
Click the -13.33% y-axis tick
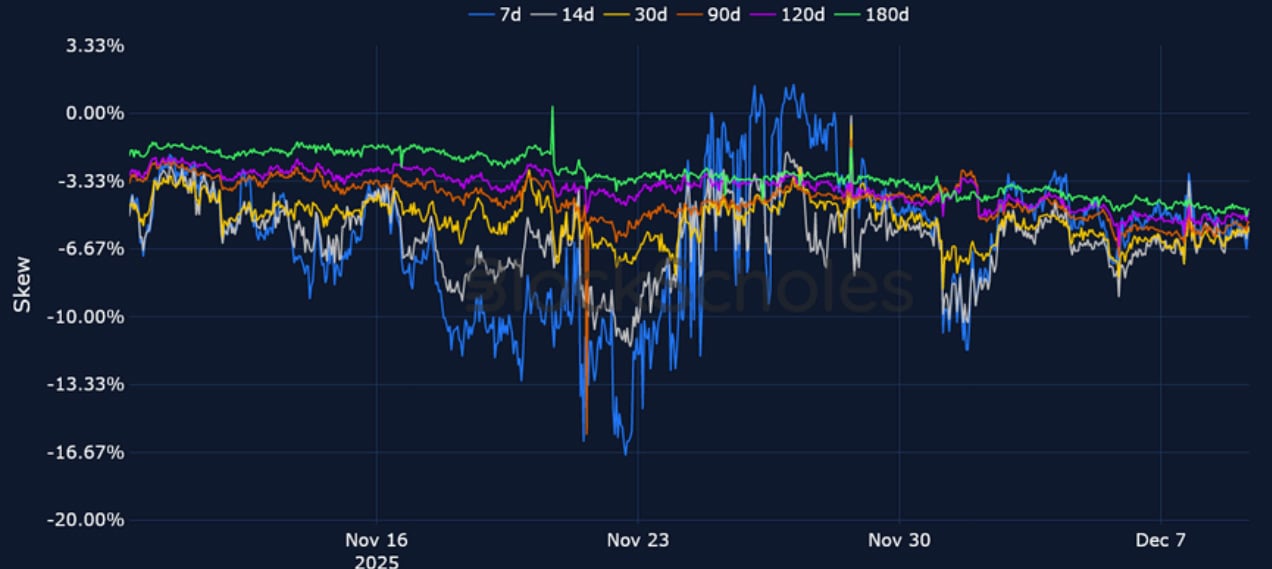[x=90, y=385]
